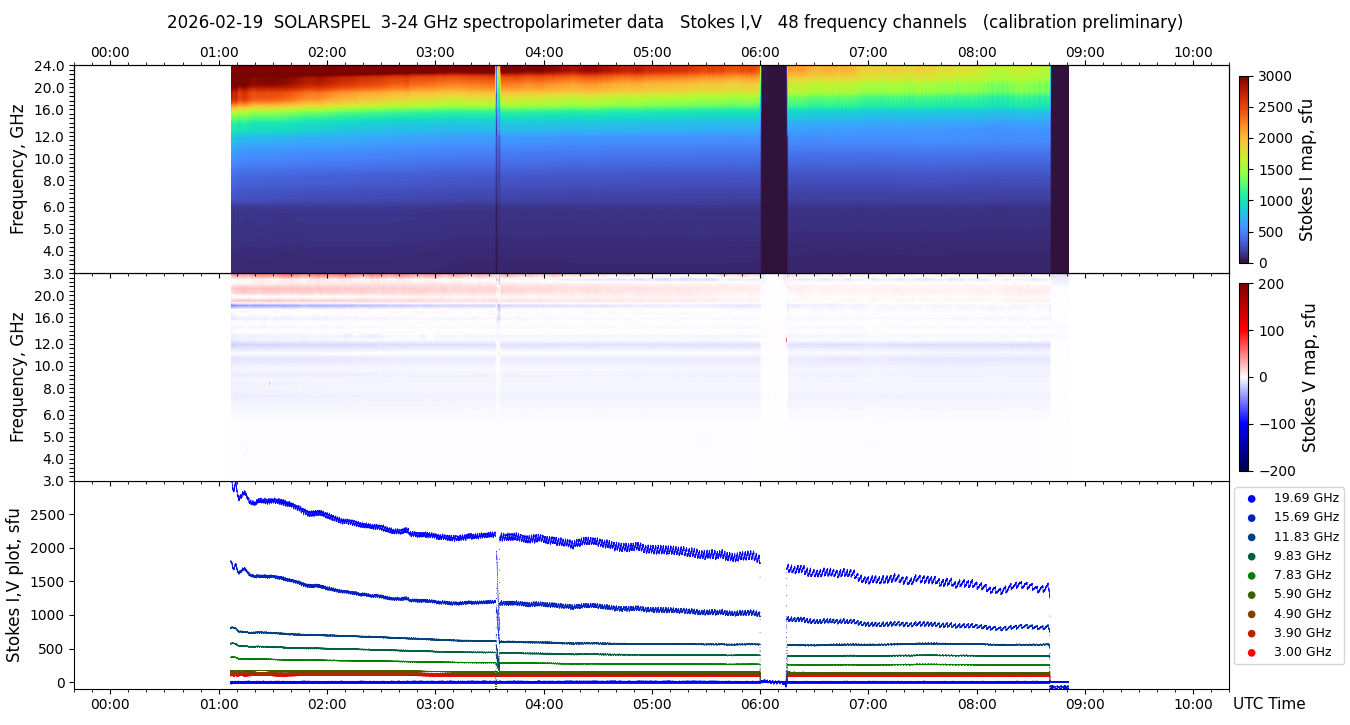Click the 9.83 GHz legend marker dot

point(1251,556)
